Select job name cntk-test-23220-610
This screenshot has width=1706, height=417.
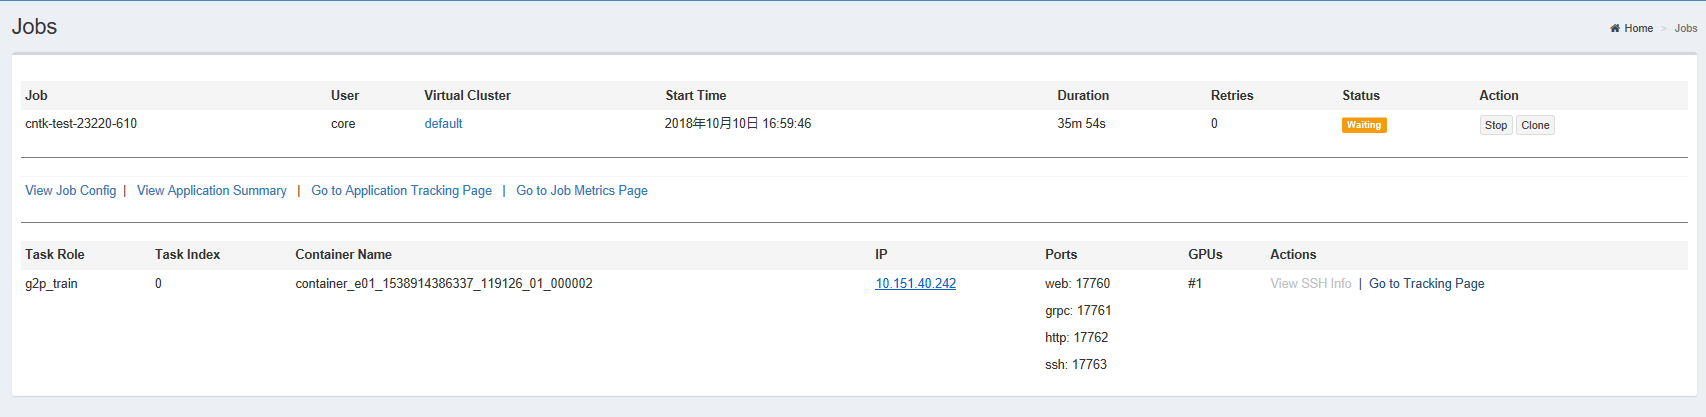(81, 124)
